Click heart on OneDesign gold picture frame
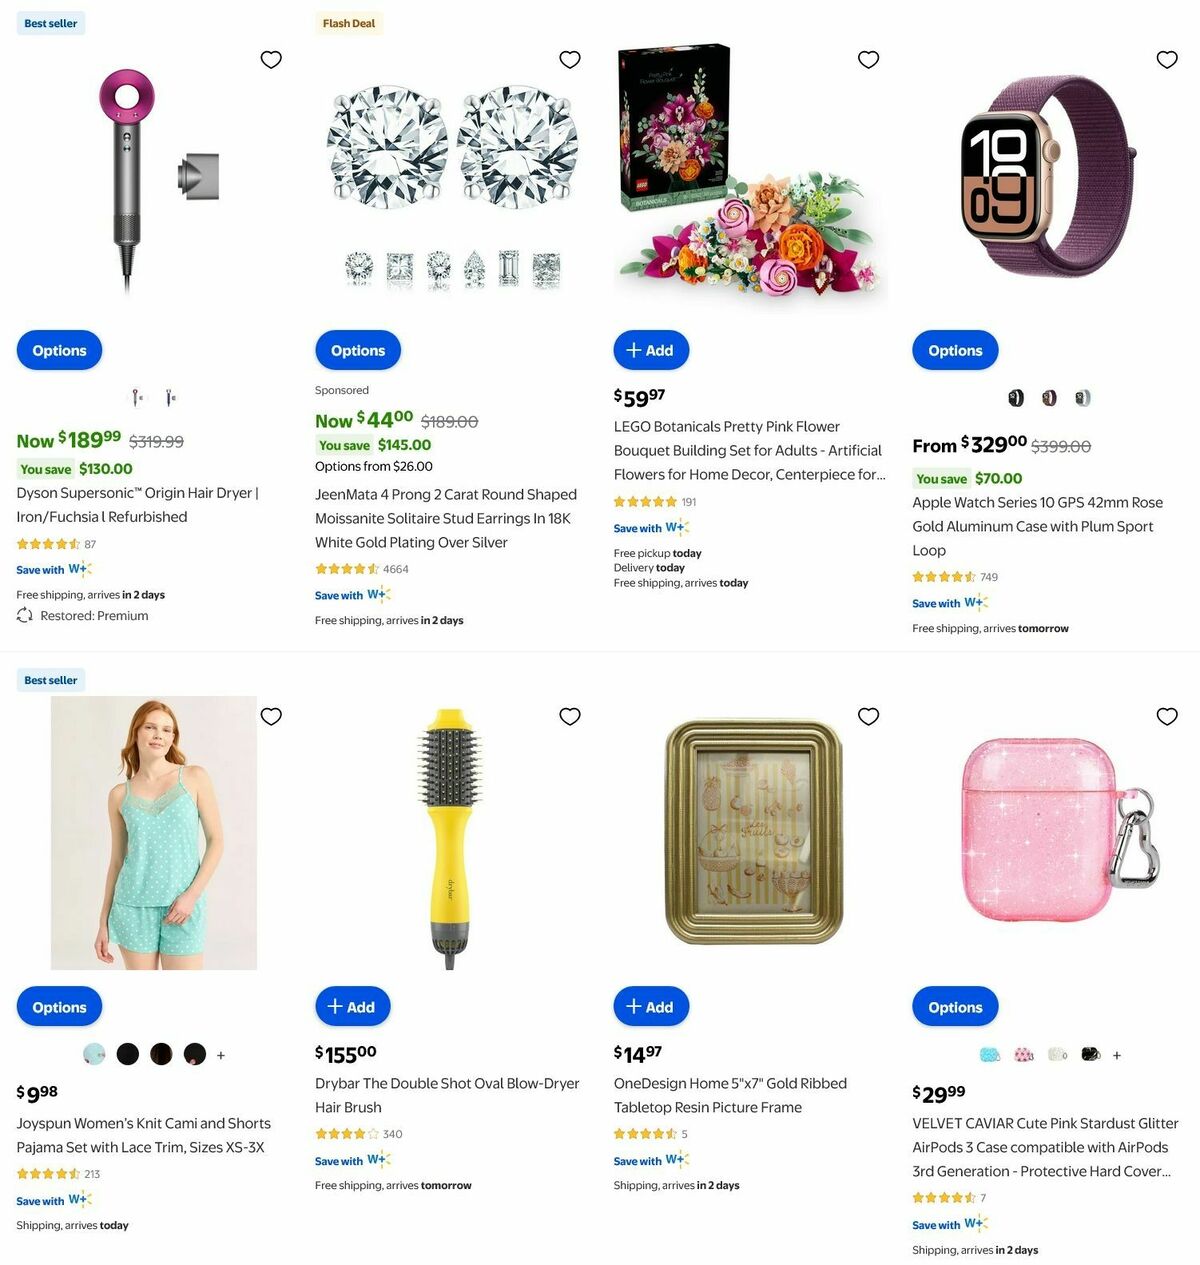1200x1265 pixels. click(868, 716)
